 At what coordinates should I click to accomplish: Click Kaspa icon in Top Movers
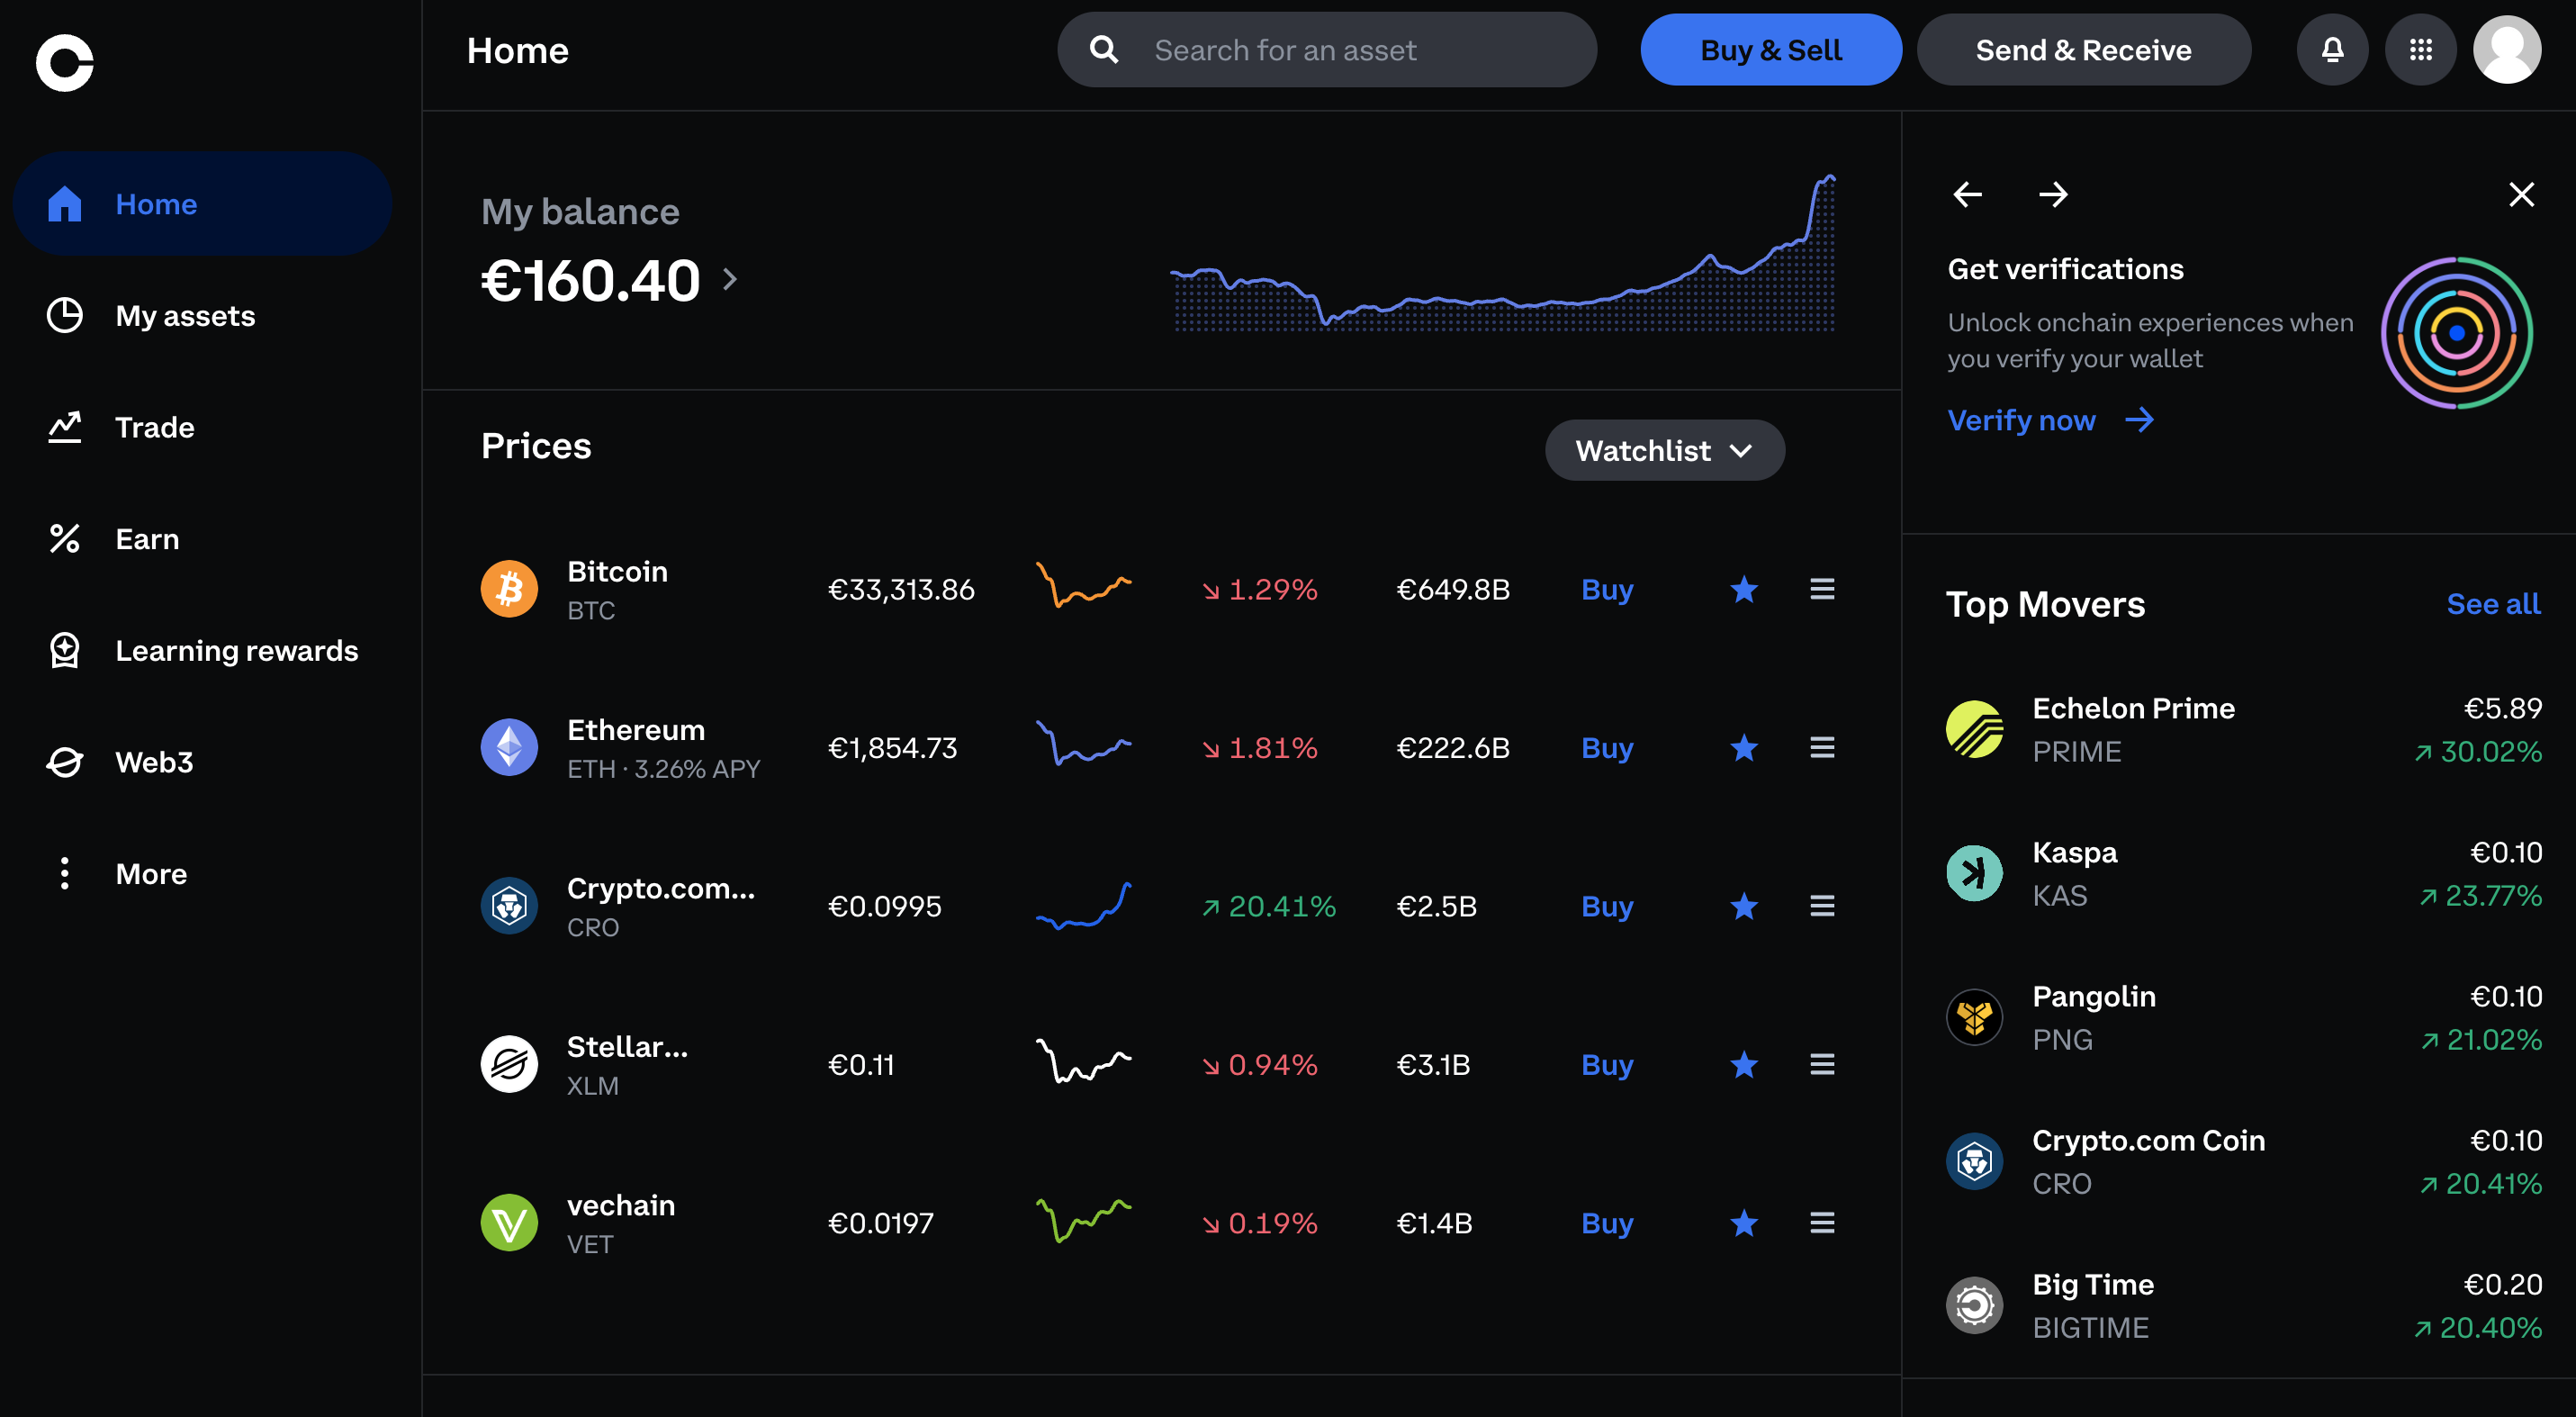click(1974, 873)
